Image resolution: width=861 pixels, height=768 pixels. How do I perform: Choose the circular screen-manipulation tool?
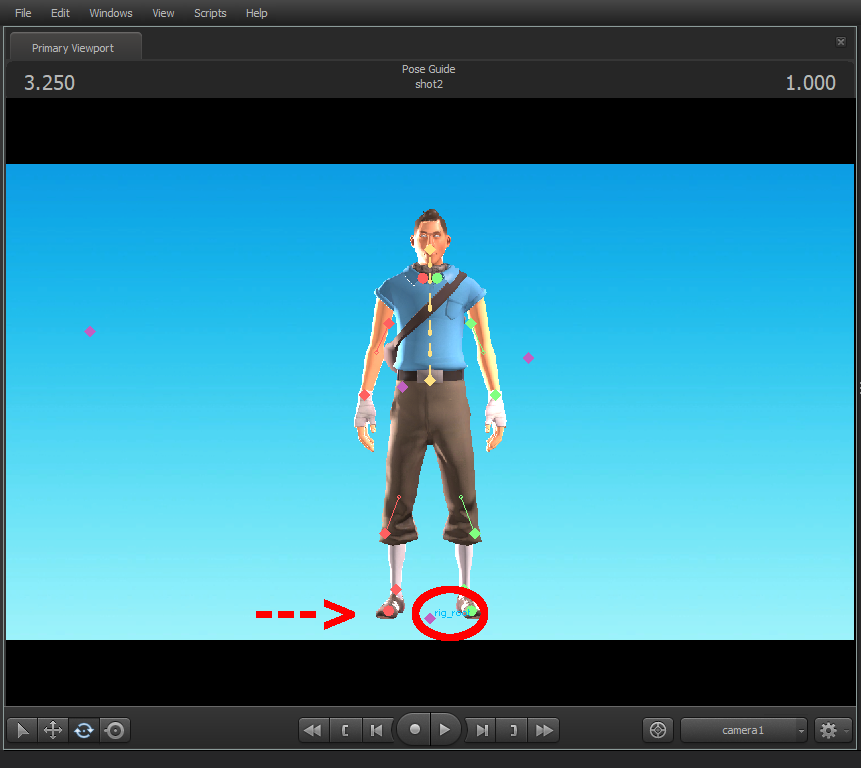(115, 730)
